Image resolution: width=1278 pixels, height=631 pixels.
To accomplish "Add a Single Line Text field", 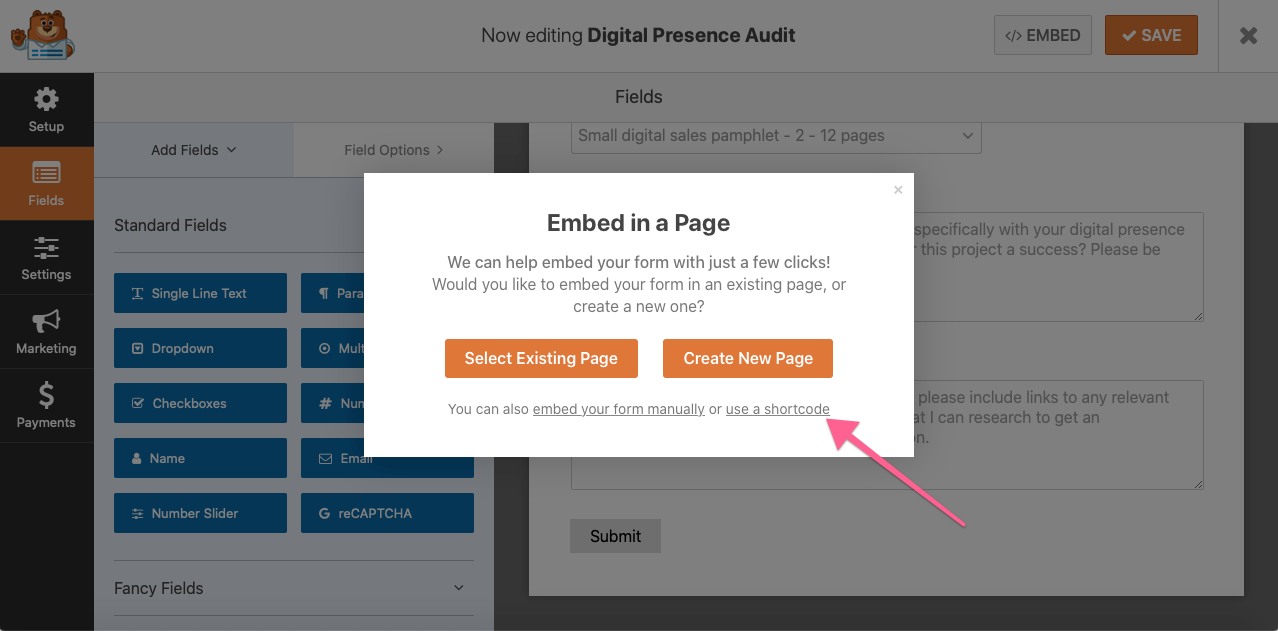I will (x=200, y=293).
